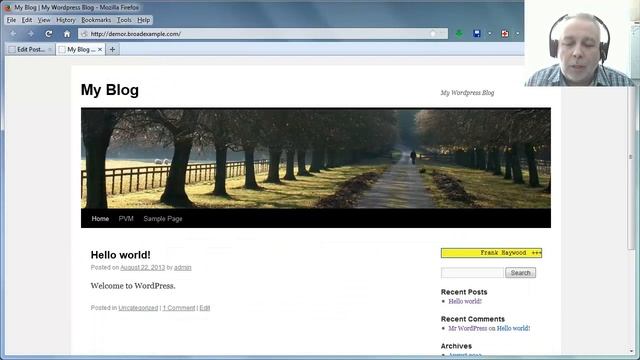Select the My Blog browser tab
This screenshot has width=640, height=360.
click(81, 49)
